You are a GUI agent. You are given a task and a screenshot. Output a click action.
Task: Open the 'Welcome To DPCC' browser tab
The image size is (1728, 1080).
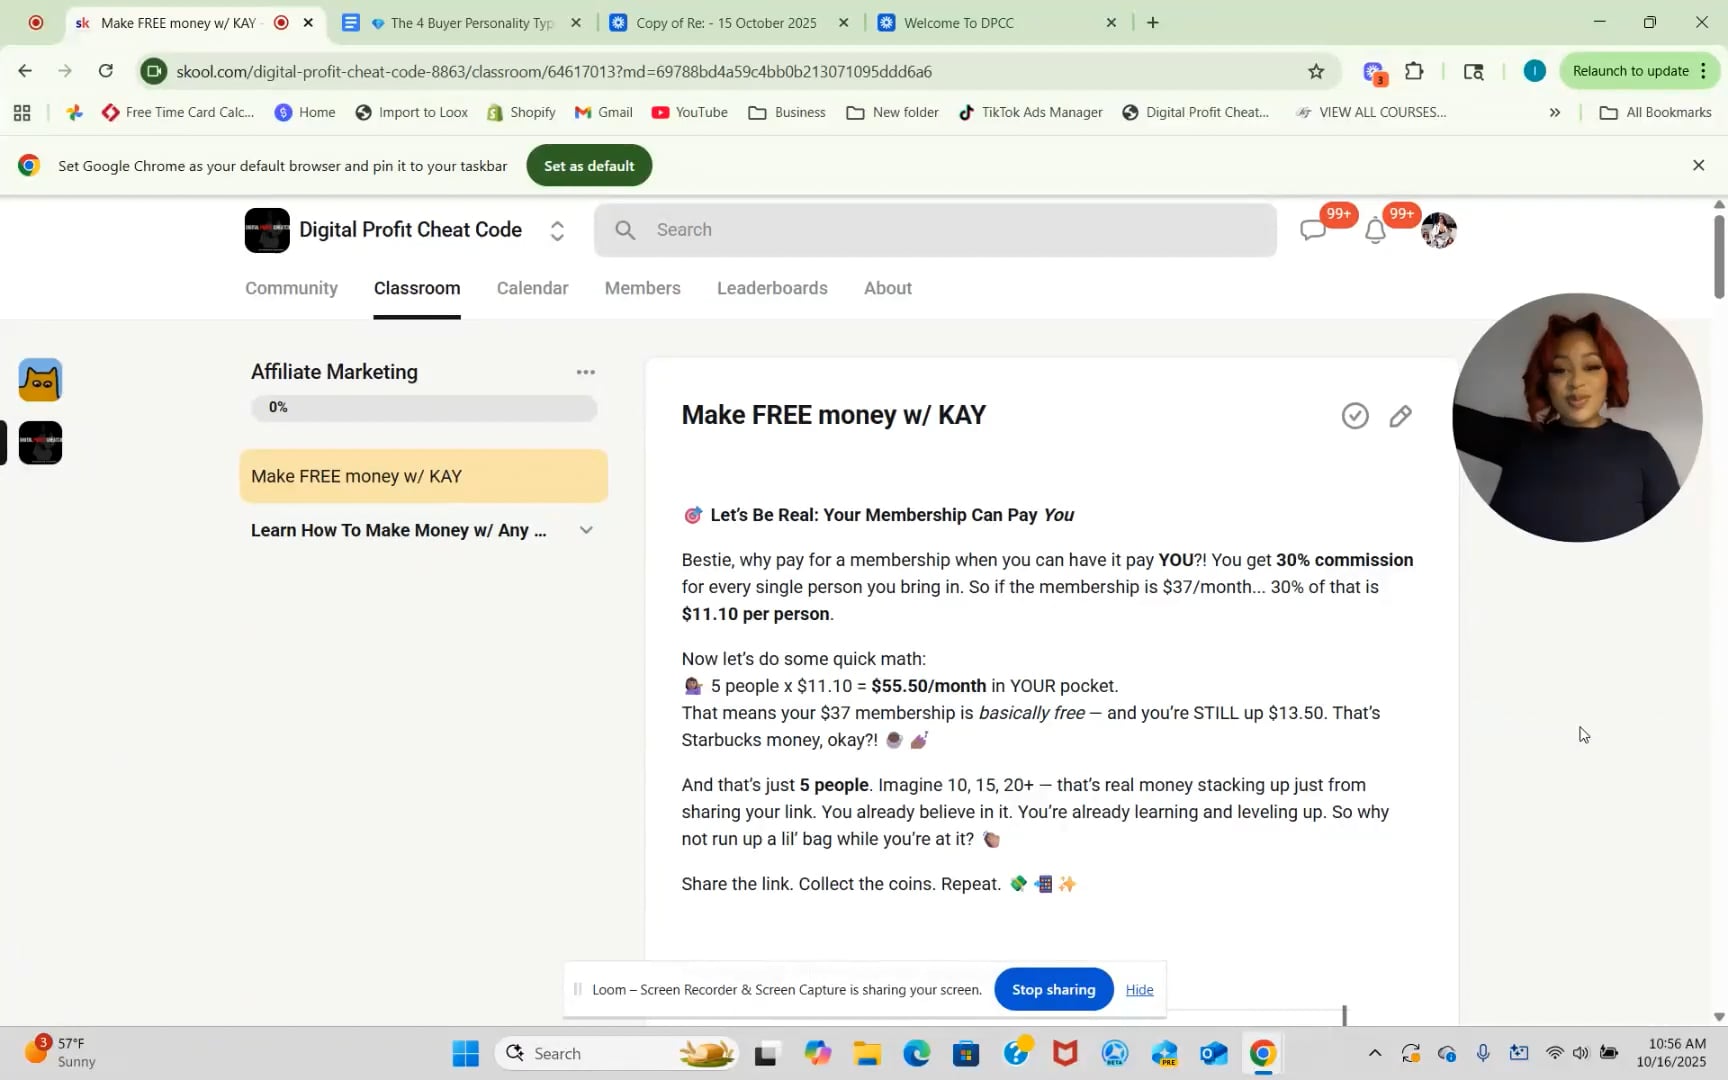(x=997, y=22)
